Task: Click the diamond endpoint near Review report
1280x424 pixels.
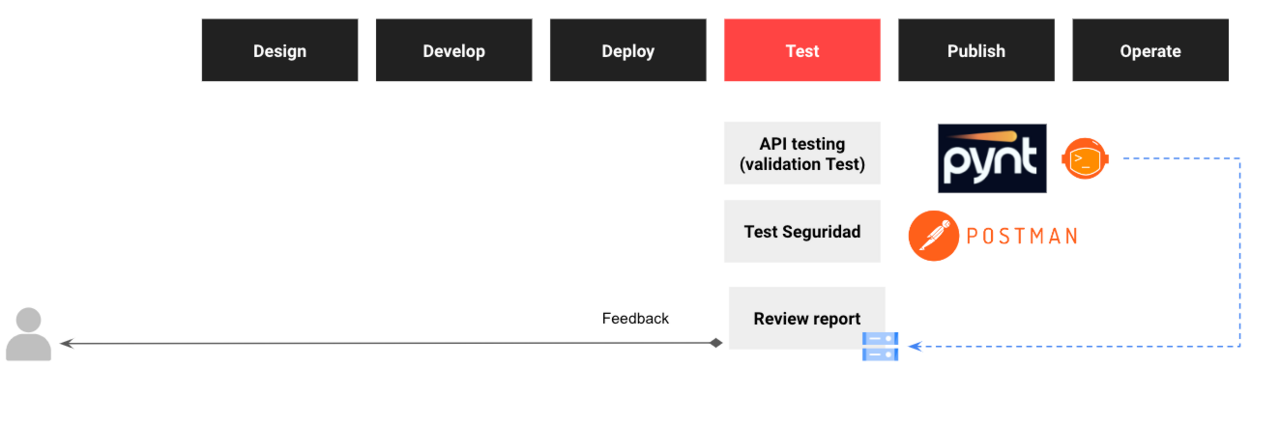Action: pos(716,343)
